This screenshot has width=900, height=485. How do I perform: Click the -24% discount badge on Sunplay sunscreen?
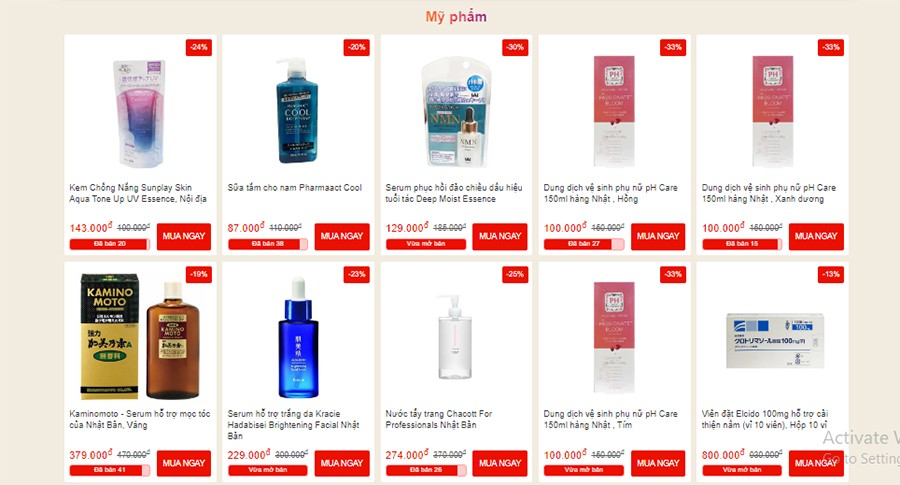(x=199, y=47)
